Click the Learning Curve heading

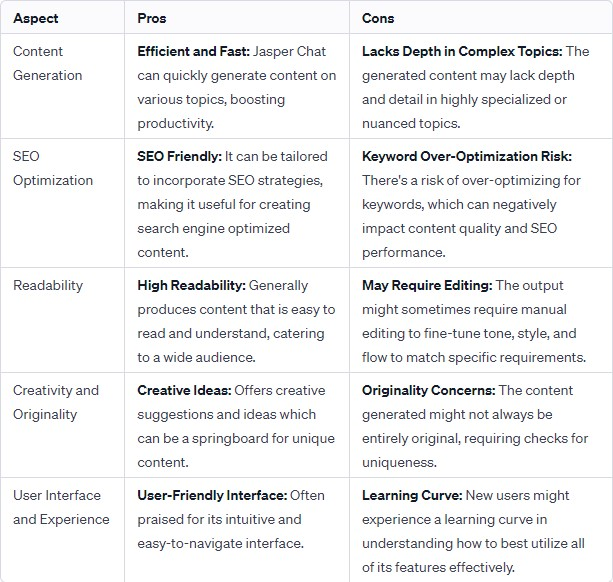(x=412, y=496)
